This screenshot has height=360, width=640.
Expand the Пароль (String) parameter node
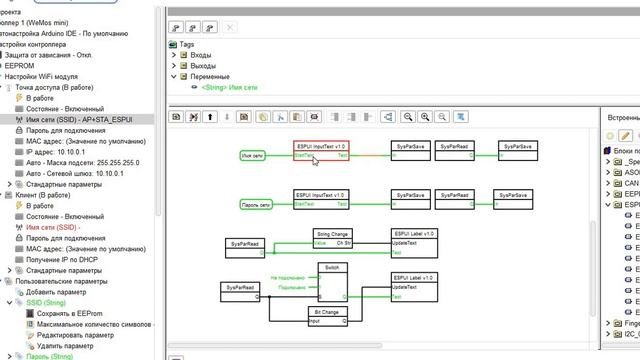[x=9, y=356]
